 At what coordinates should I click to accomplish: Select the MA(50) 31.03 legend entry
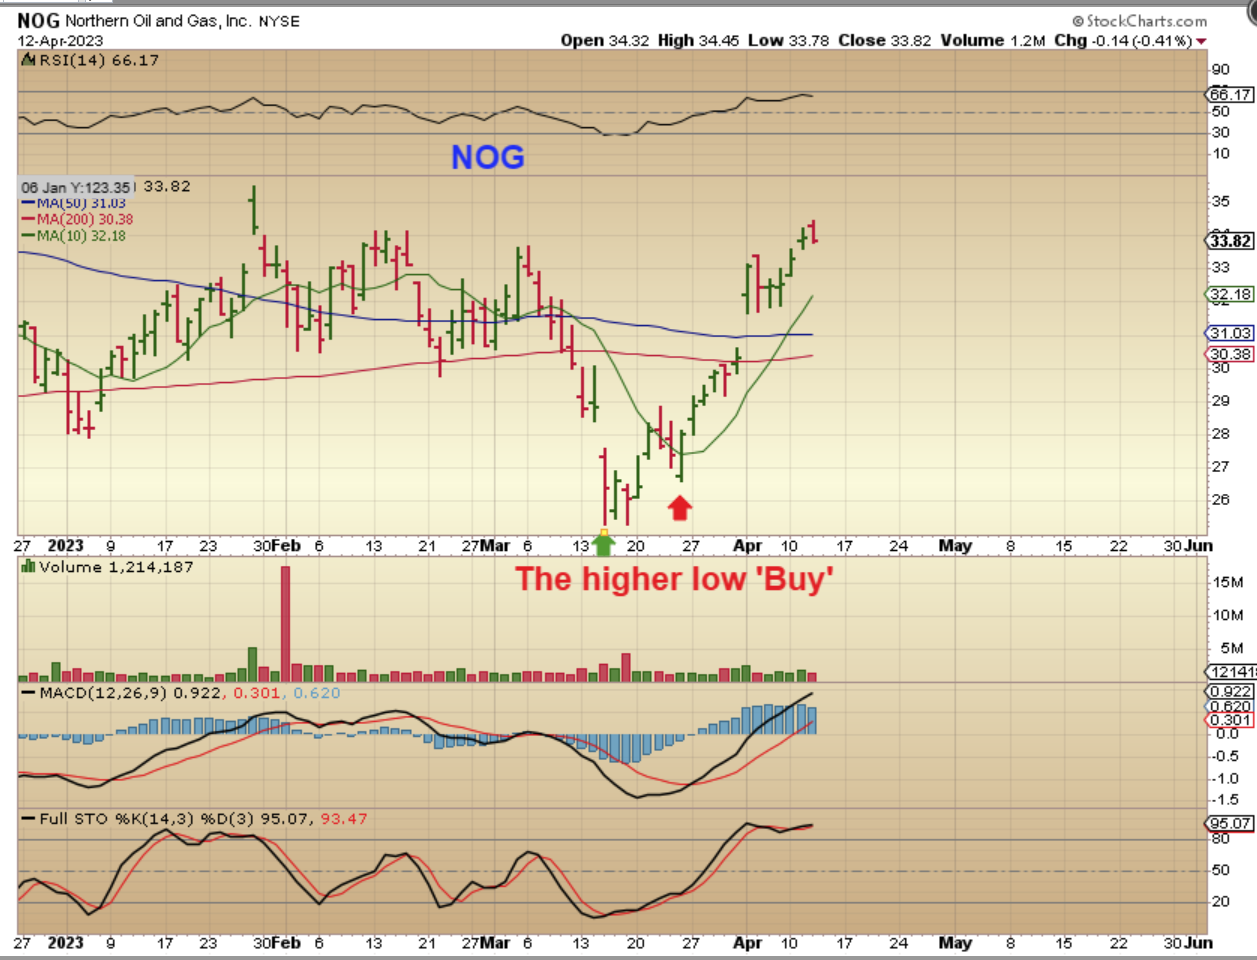click(75, 203)
